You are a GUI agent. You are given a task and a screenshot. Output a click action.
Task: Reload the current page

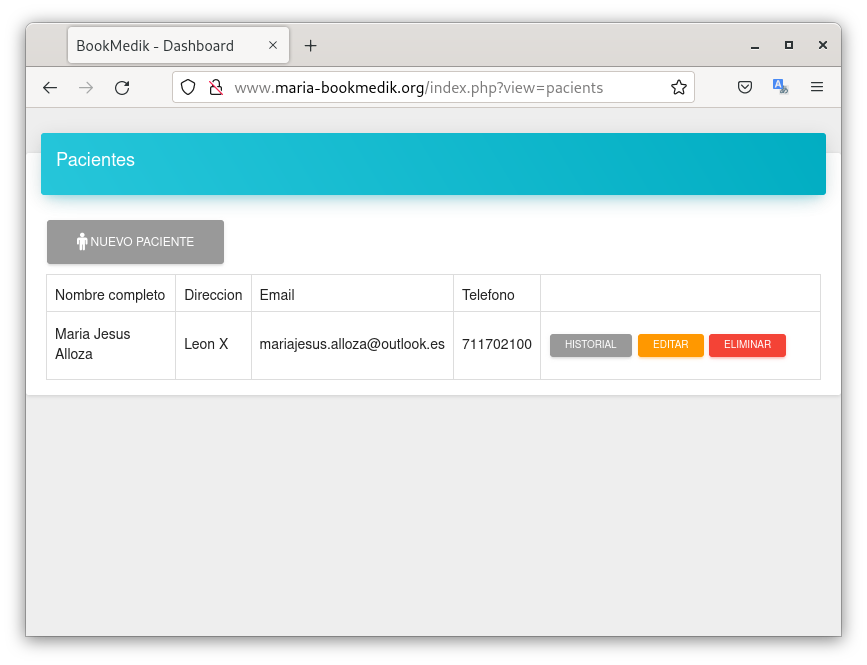[x=122, y=88]
